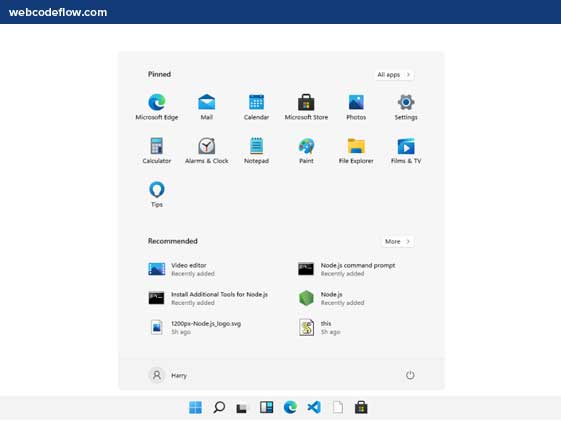Open Alarms & Clock app
Viewport: 561px width, 431px height.
click(206, 150)
